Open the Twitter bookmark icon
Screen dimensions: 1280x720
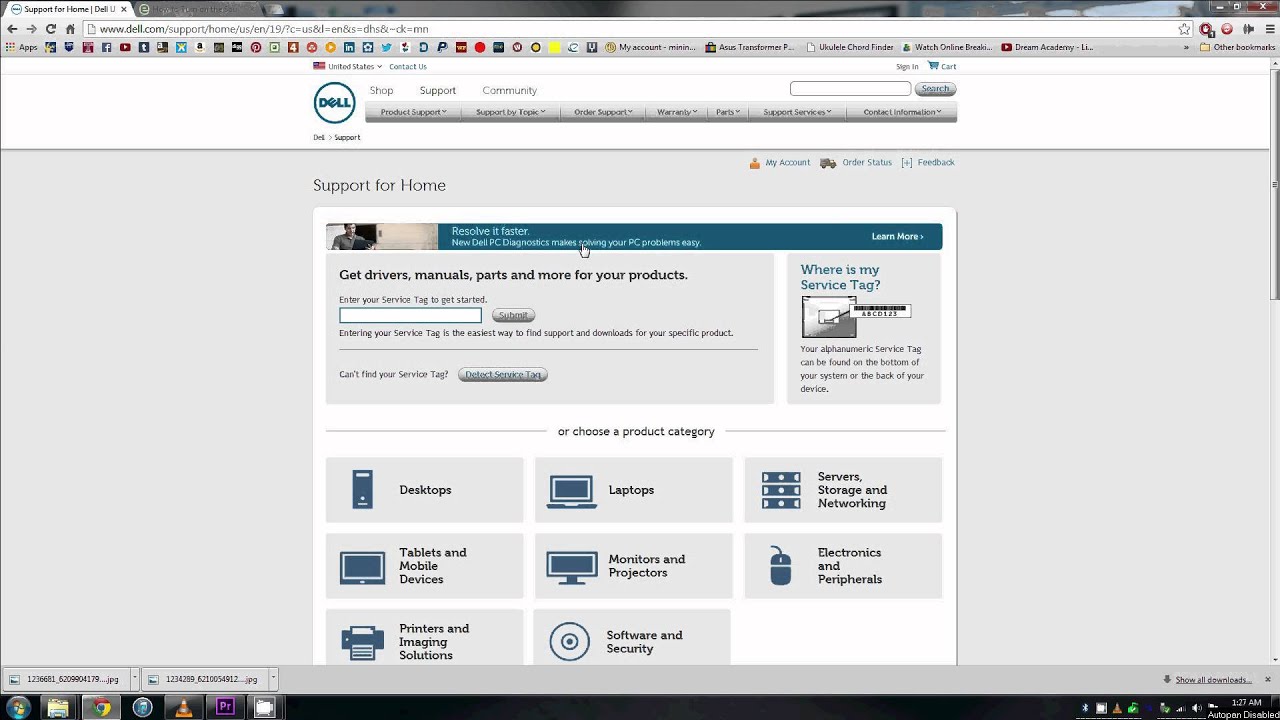(x=386, y=47)
